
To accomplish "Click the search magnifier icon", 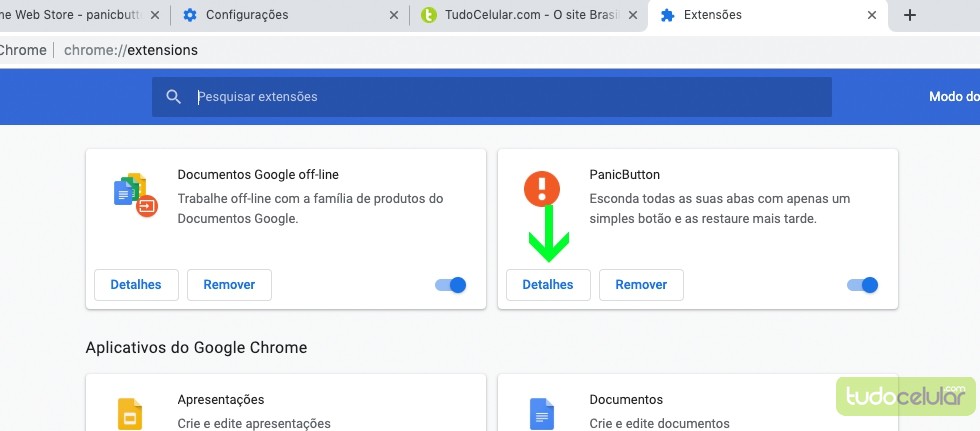I will [174, 97].
